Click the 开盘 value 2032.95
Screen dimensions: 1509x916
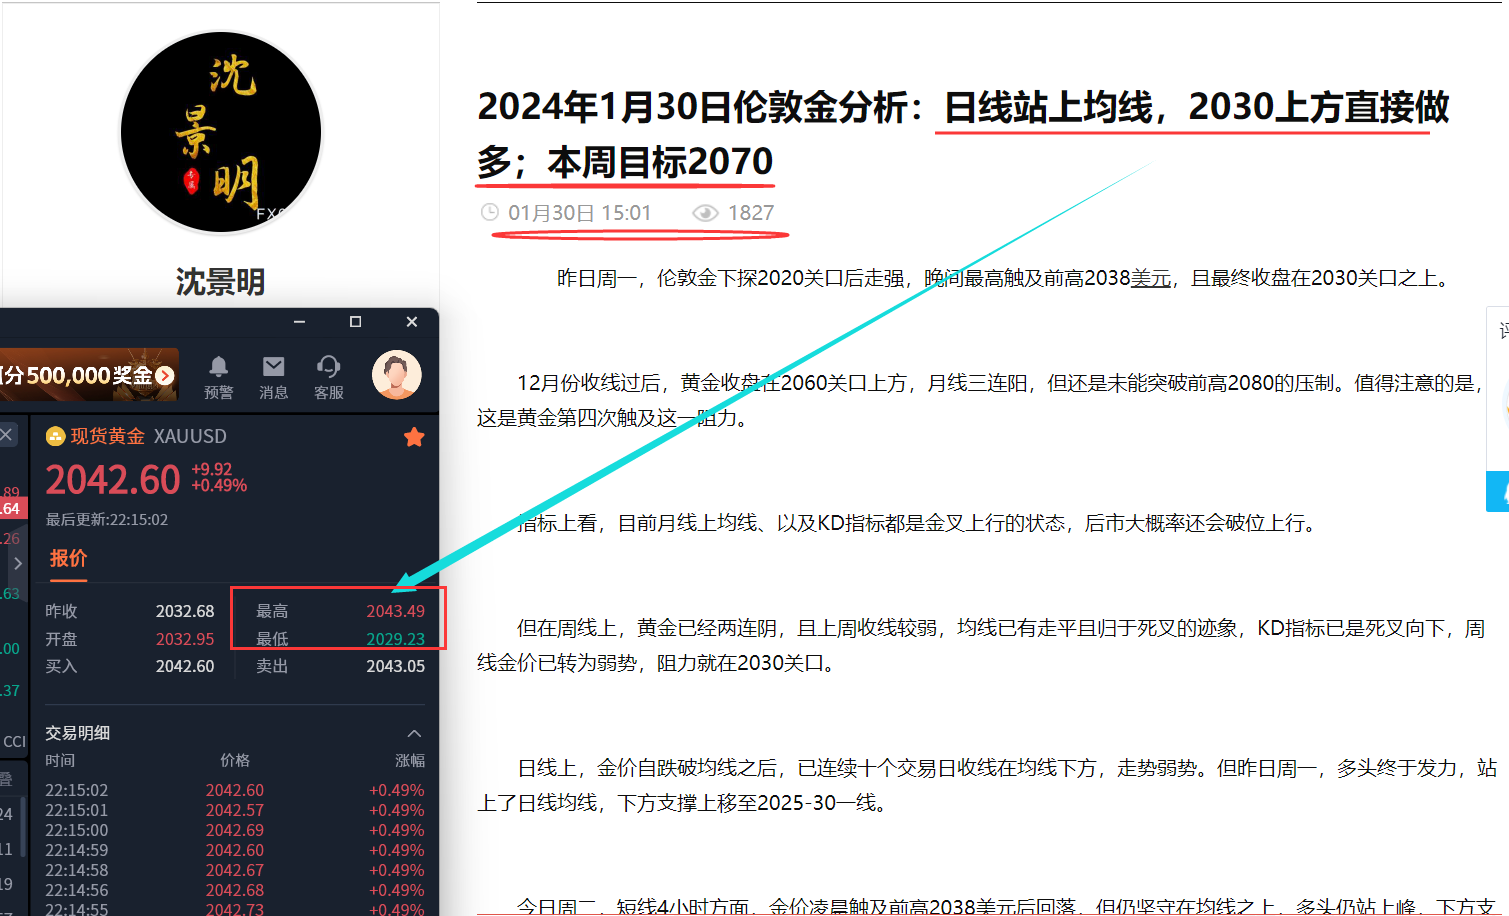(x=185, y=639)
